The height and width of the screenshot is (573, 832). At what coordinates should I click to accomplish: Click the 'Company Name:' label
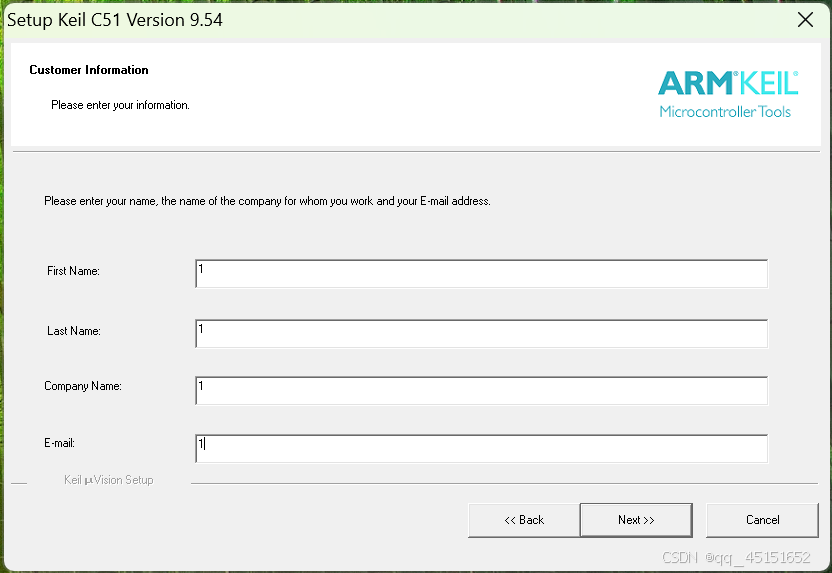[83, 386]
